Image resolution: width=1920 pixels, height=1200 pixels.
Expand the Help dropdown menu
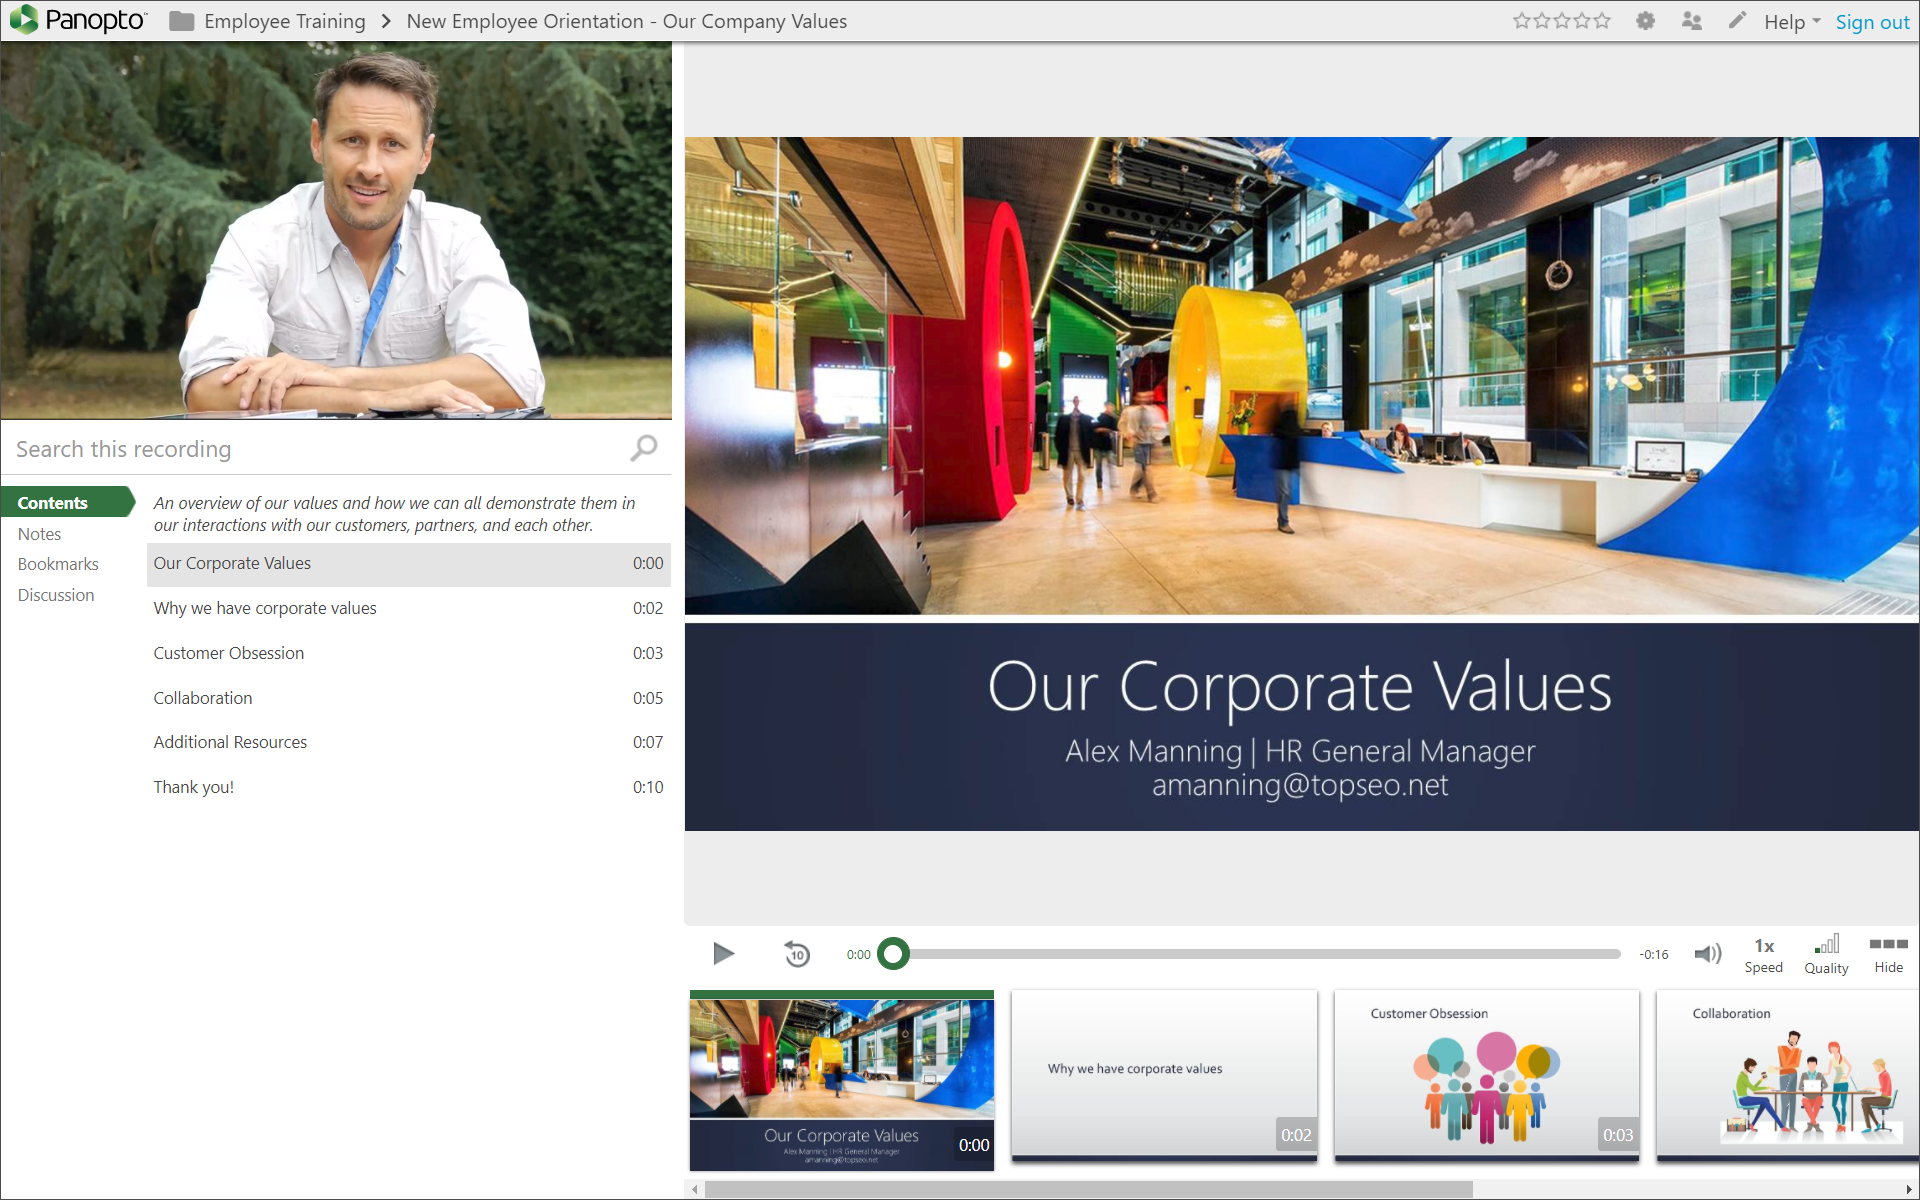coord(1792,21)
